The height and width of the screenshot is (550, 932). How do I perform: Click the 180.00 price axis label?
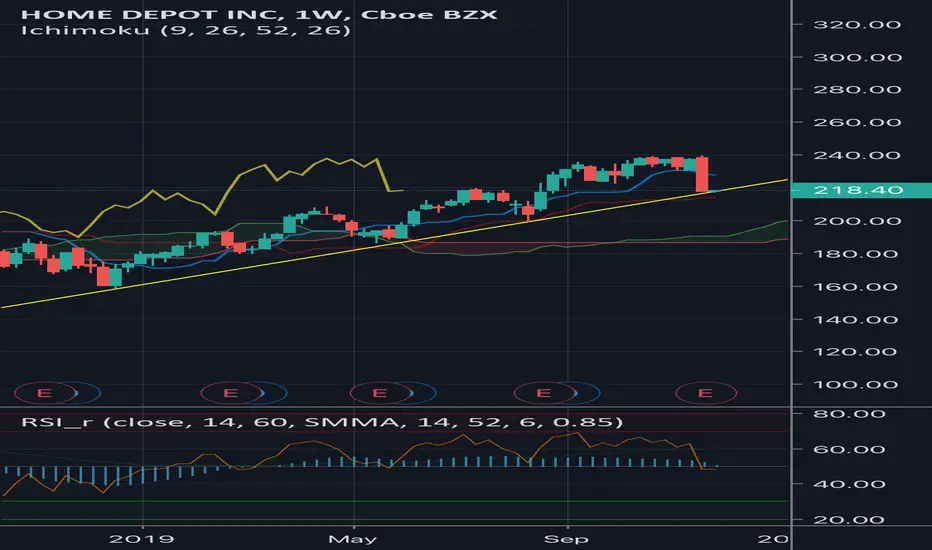[x=857, y=254]
